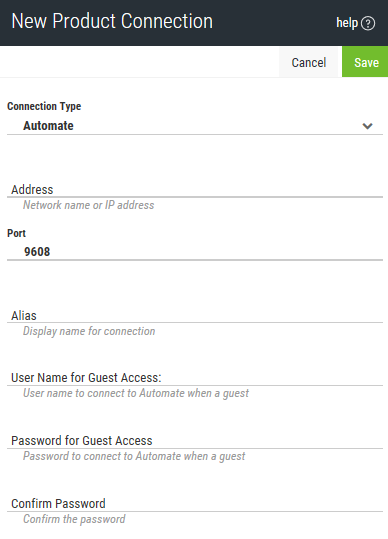This screenshot has width=388, height=539.
Task: Click the 'Confirm the password' hint text
Action: [74, 519]
